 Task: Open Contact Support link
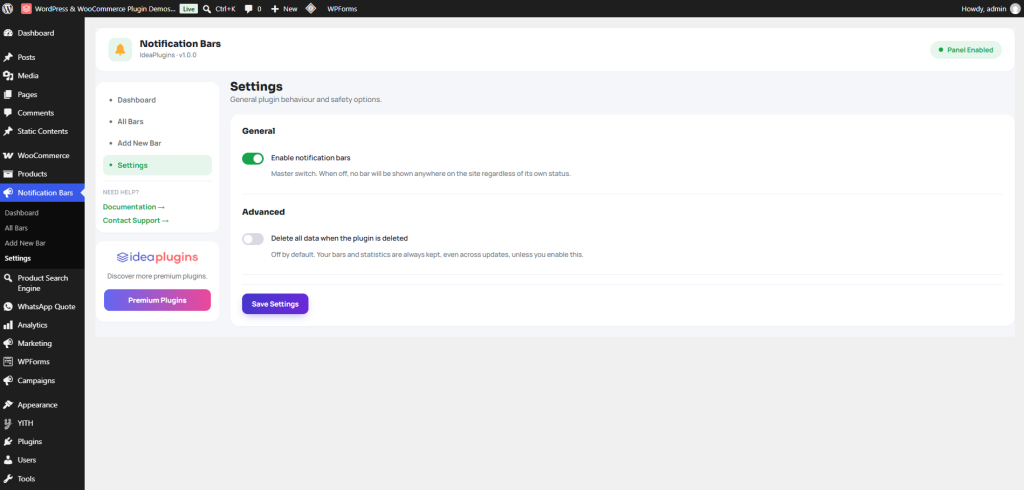point(136,221)
